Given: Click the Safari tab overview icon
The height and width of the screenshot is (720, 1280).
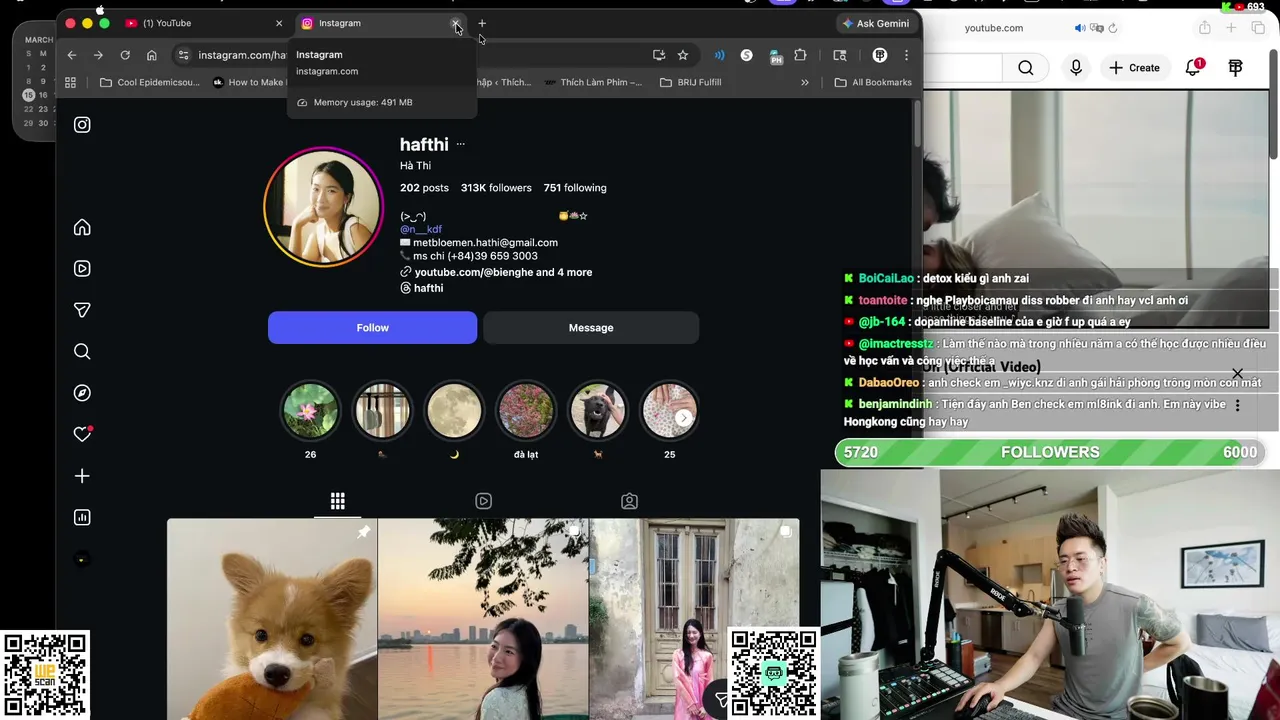Looking at the screenshot, I should click(1257, 28).
